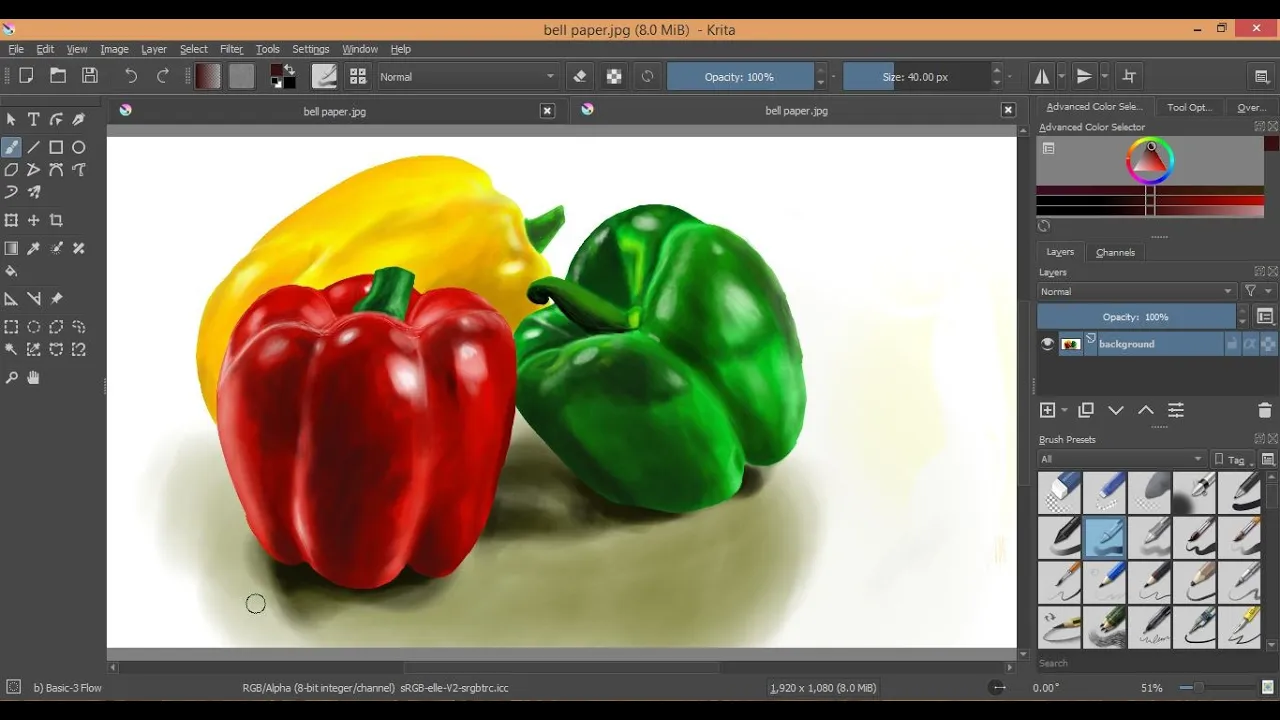Reload the original brush preset
Screen dimensions: 1280x720
click(x=648, y=76)
